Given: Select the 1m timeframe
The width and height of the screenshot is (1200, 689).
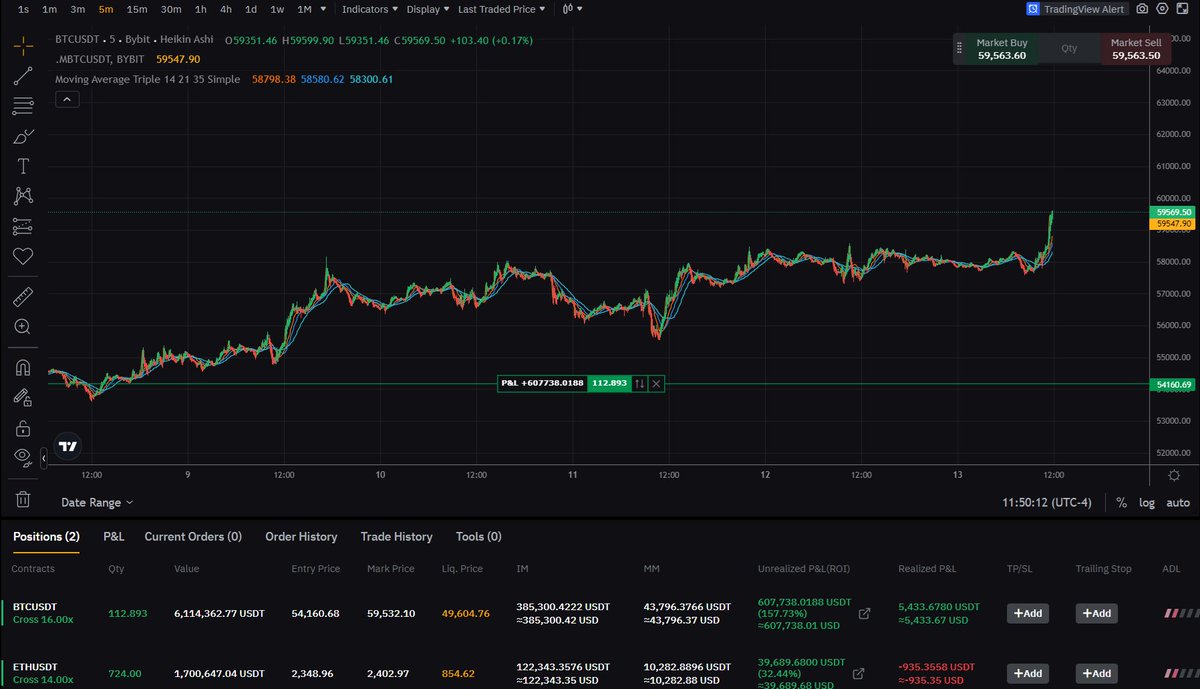Looking at the screenshot, I should (50, 9).
